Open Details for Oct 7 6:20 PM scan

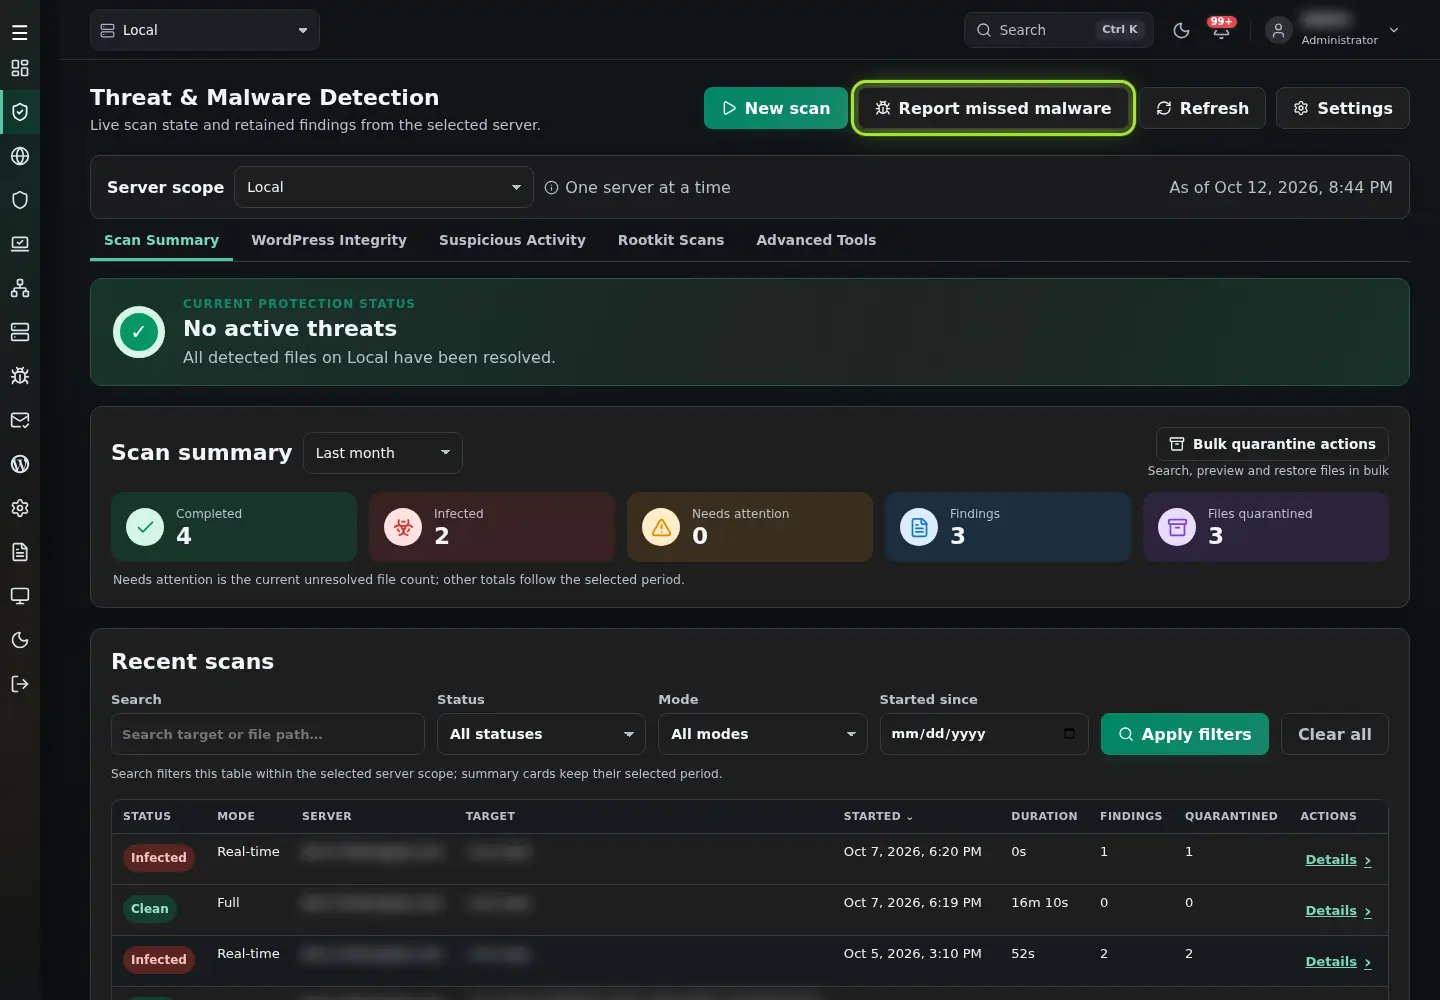point(1338,860)
